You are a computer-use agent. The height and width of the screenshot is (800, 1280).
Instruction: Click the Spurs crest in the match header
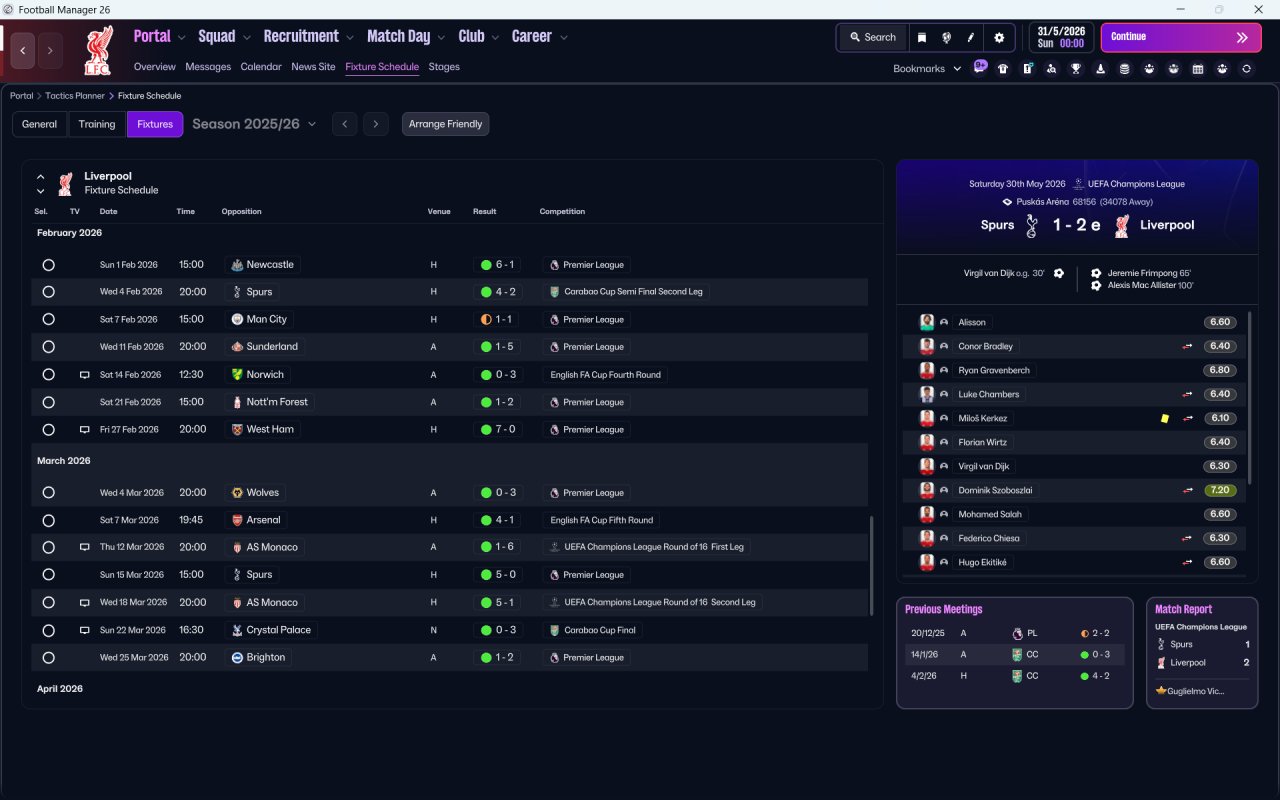pos(1033,226)
